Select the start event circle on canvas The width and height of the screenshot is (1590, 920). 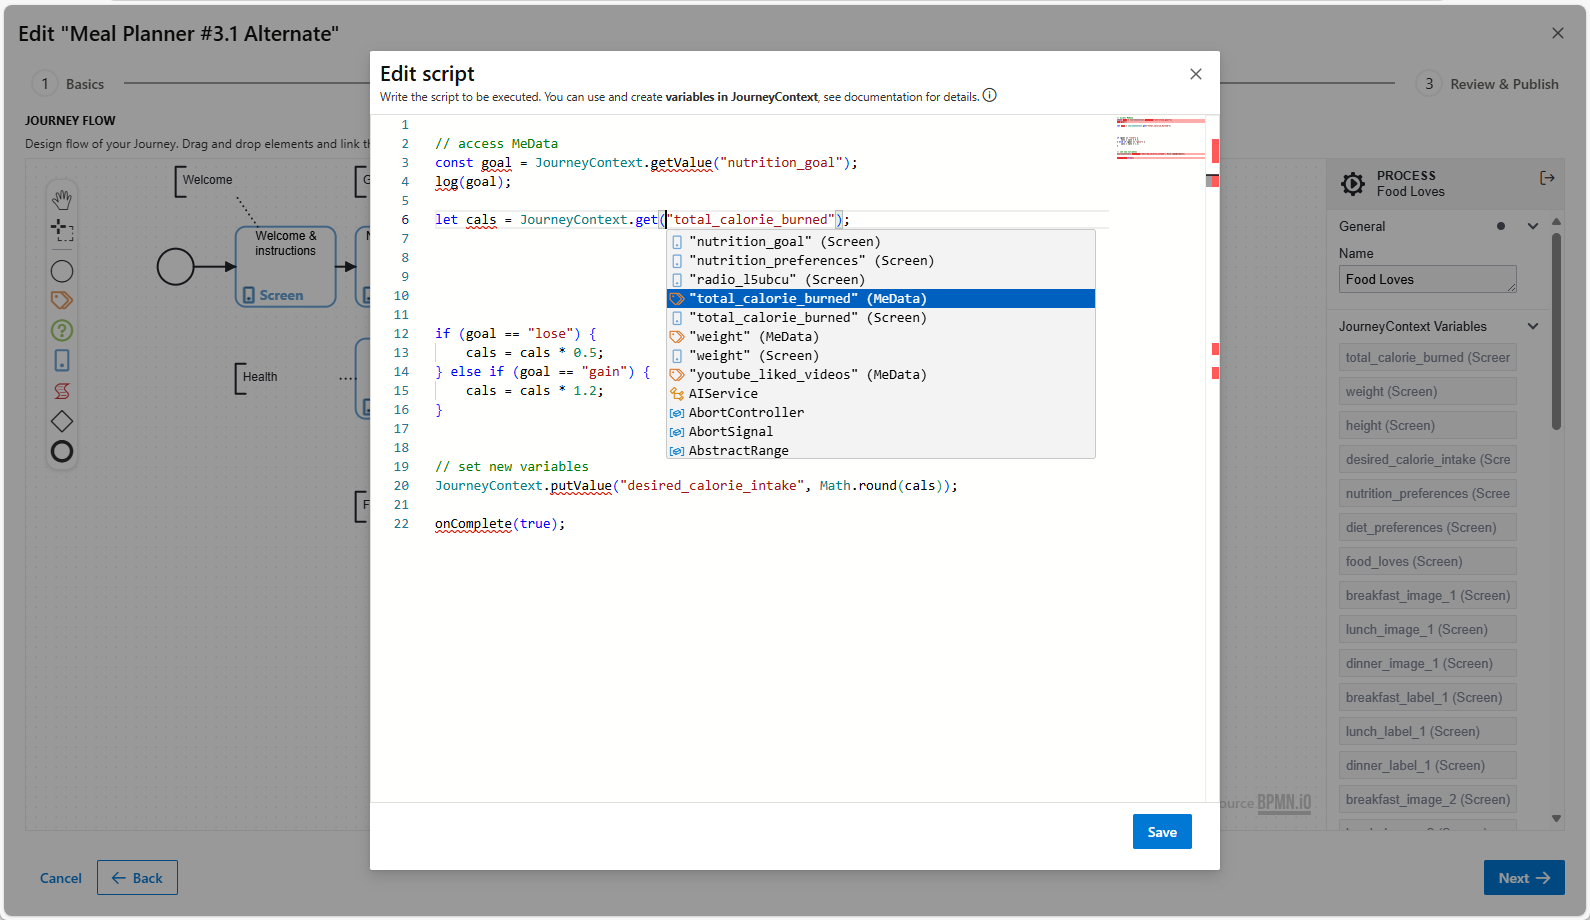(x=176, y=267)
